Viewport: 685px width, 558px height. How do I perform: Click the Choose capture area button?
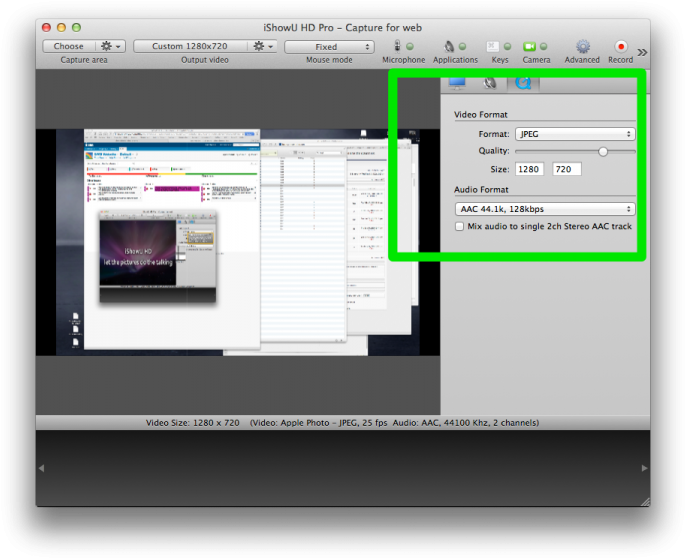pos(69,46)
